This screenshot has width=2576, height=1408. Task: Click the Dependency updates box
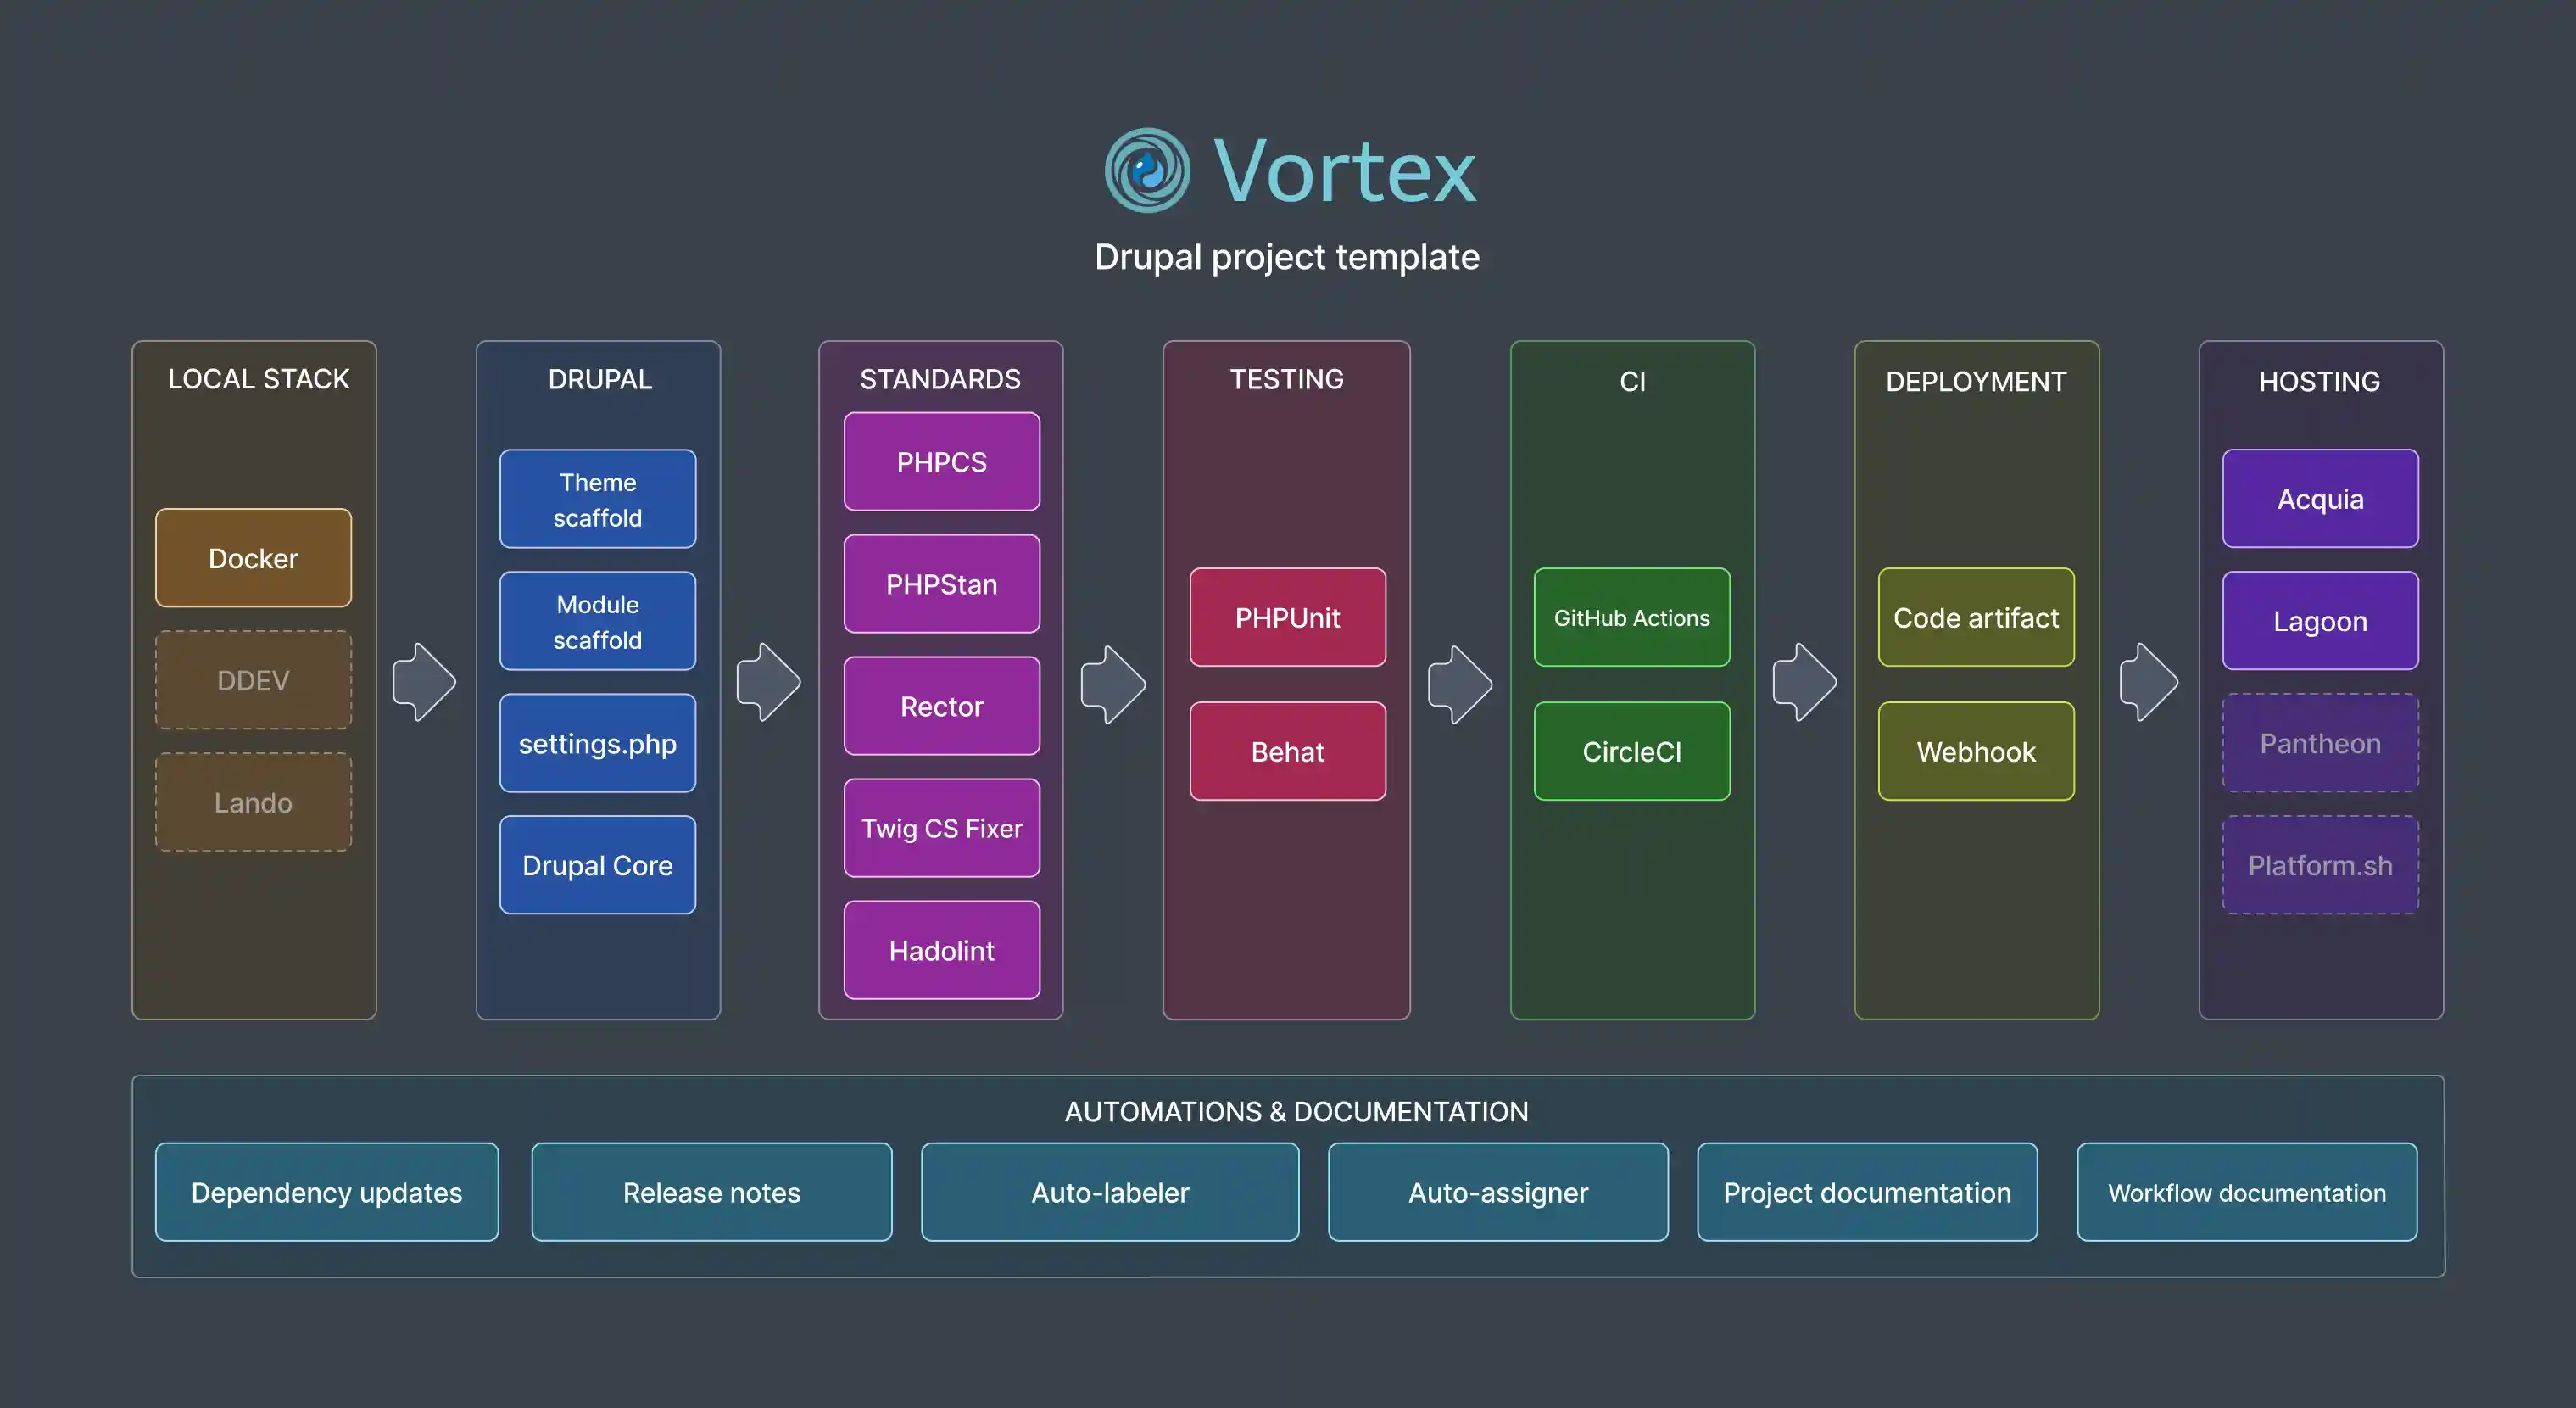(327, 1192)
